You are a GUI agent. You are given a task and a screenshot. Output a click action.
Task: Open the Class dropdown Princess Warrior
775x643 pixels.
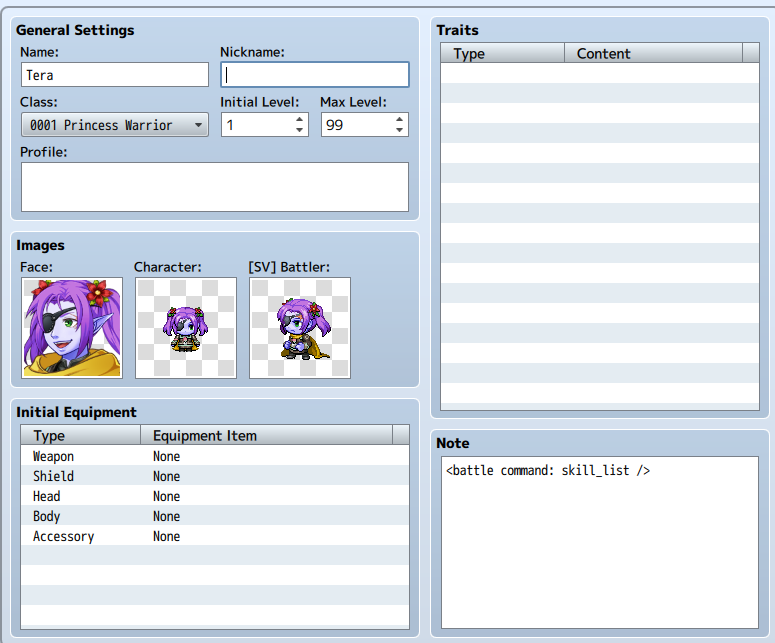click(115, 125)
